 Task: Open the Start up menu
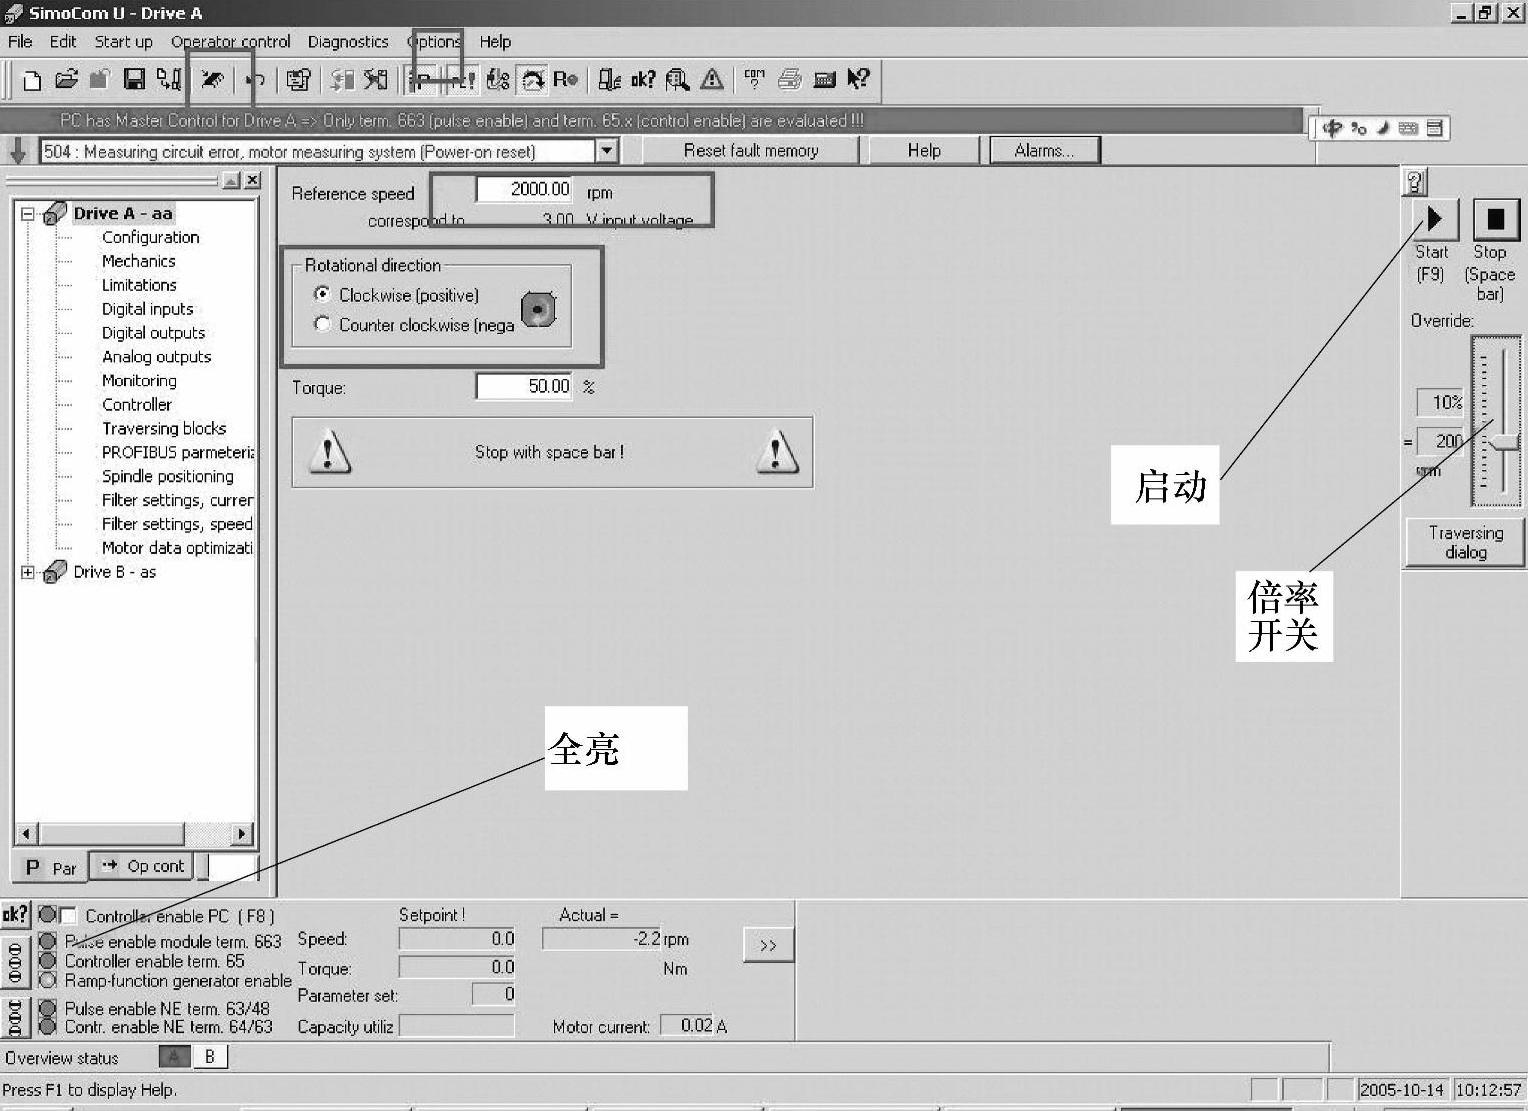click(124, 42)
